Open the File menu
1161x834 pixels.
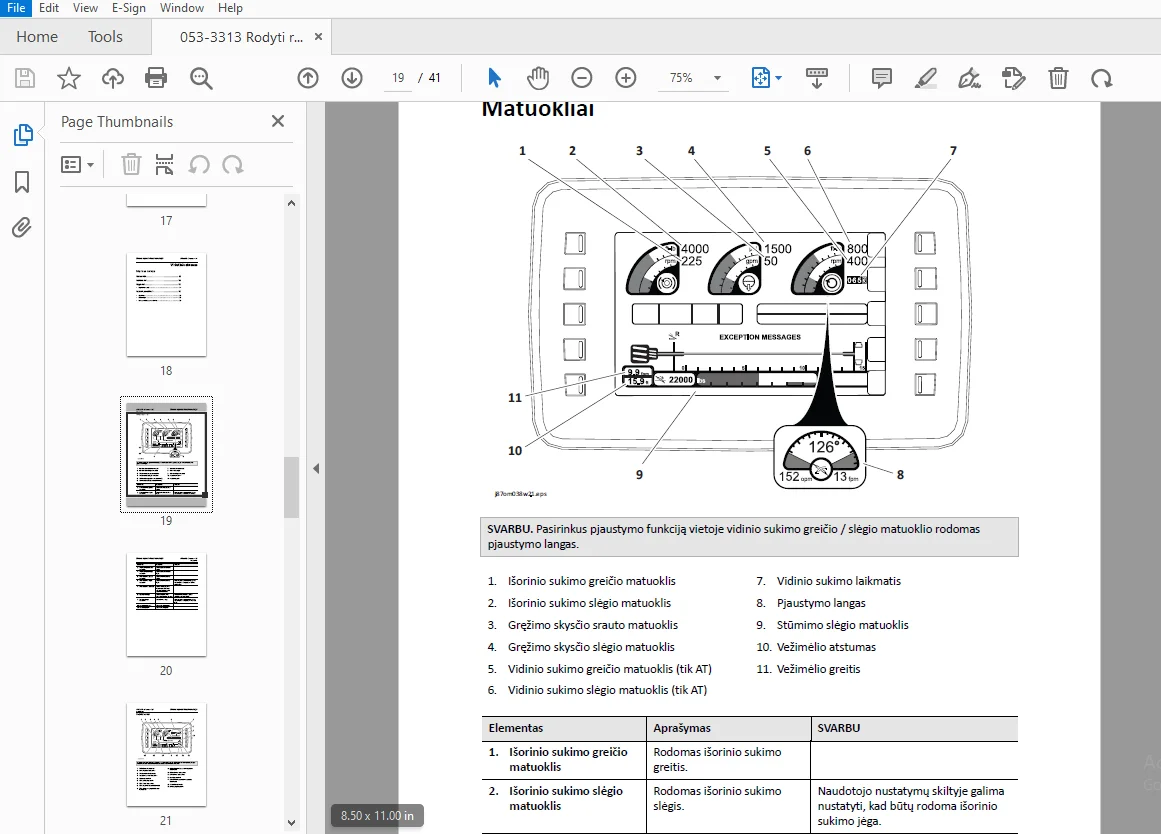tap(16, 8)
